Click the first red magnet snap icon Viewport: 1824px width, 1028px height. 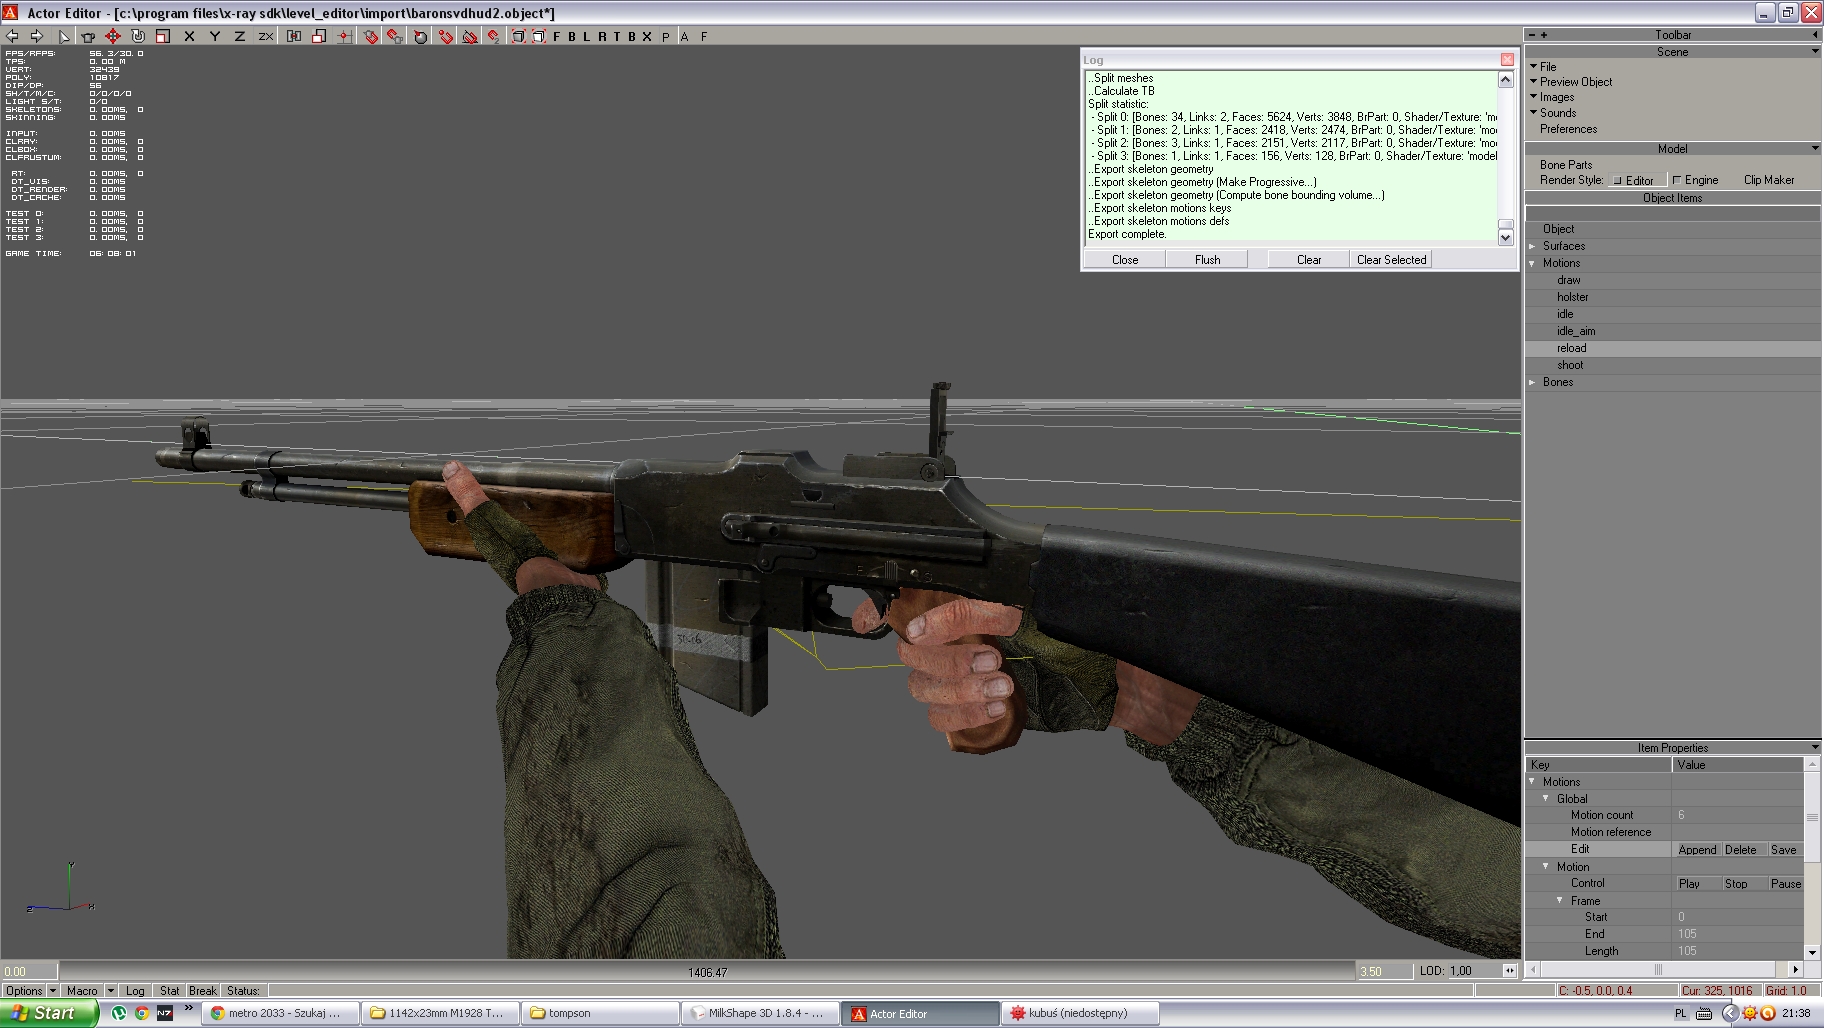[371, 36]
